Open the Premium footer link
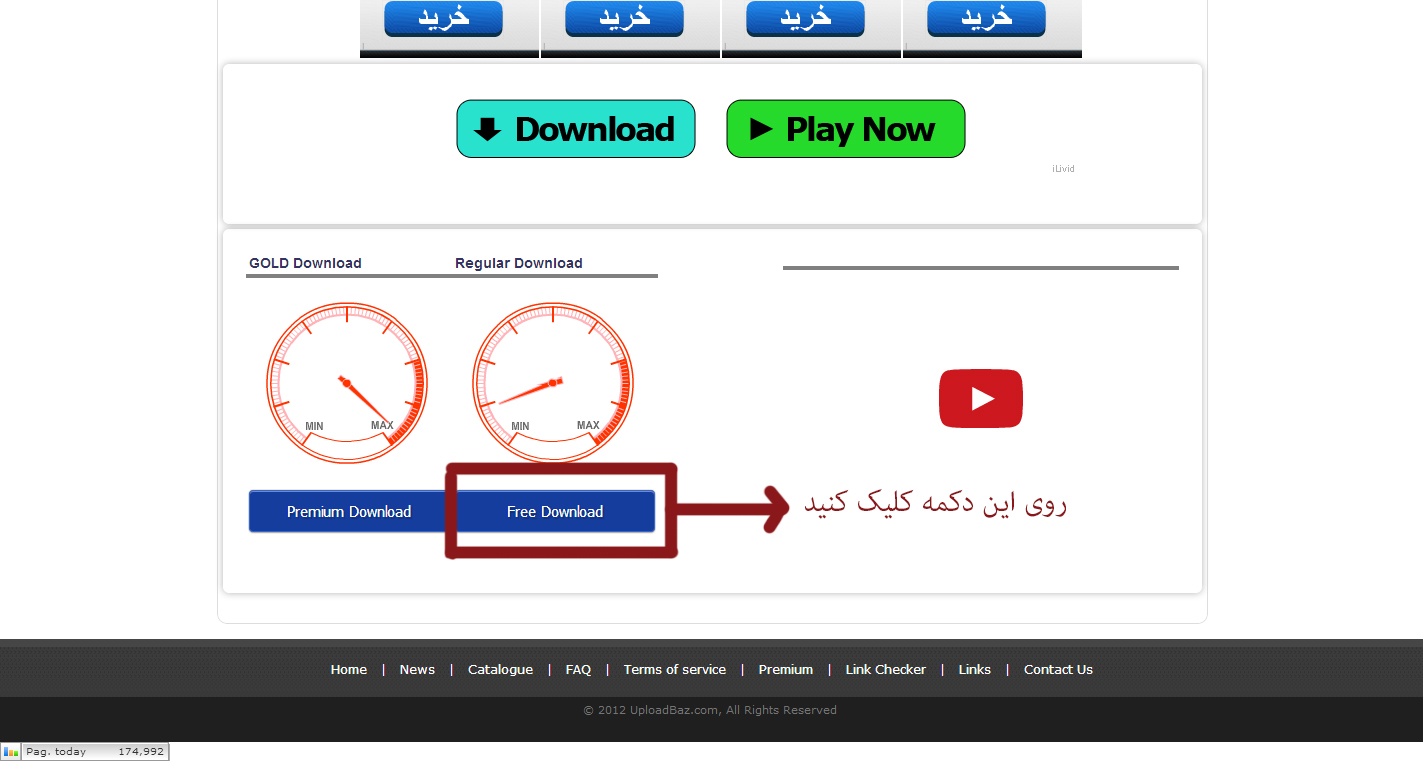 click(785, 670)
